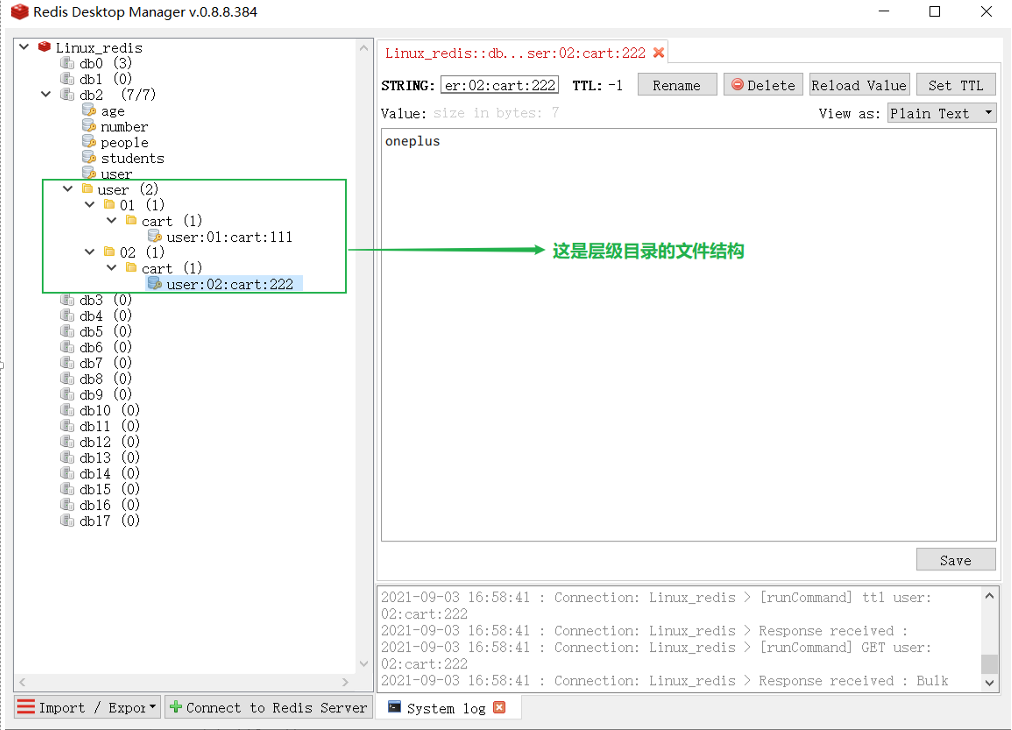Viewport: 1012px width, 730px height.
Task: Click the green plus Connect icon
Action: coord(176,707)
